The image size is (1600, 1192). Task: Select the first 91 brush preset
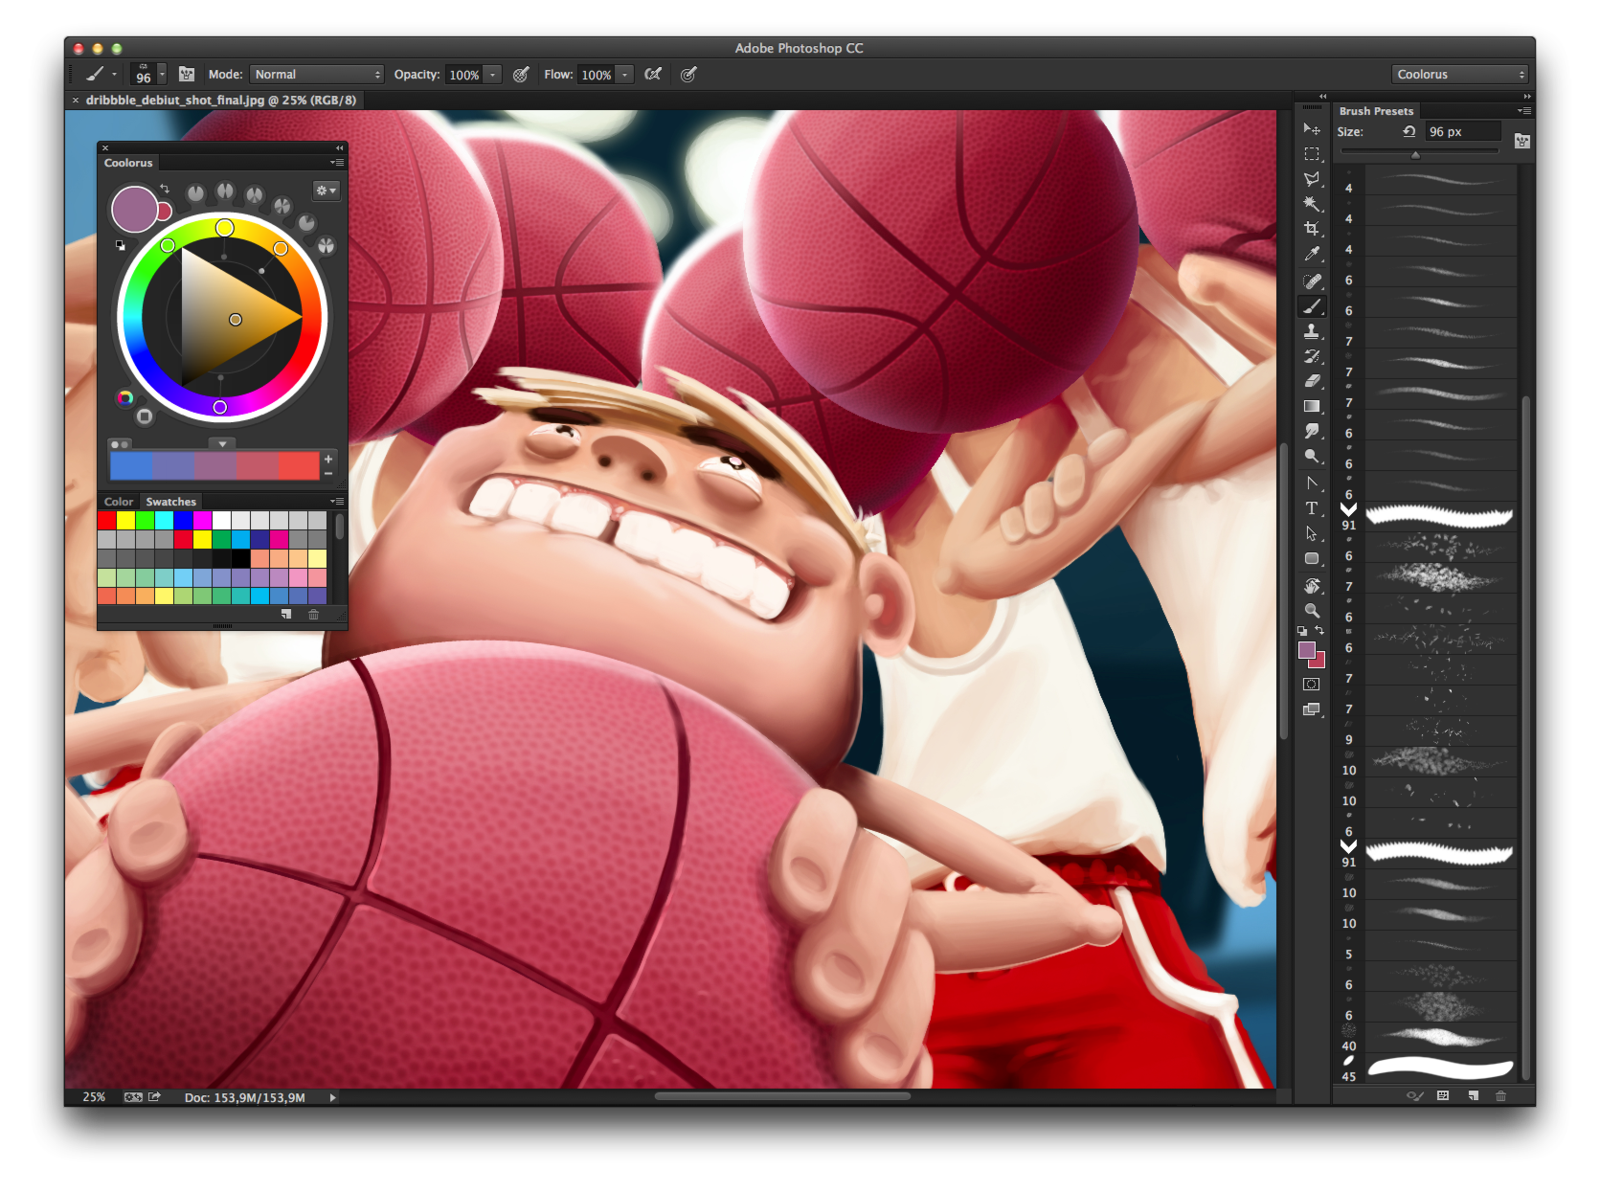tap(1426, 517)
